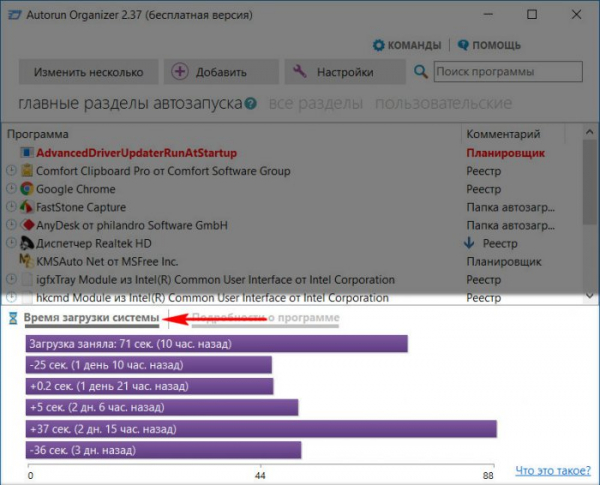This screenshot has width=600, height=485.
Task: Click the Autorun Organizer title bar icon
Action: pyautogui.click(x=15, y=15)
